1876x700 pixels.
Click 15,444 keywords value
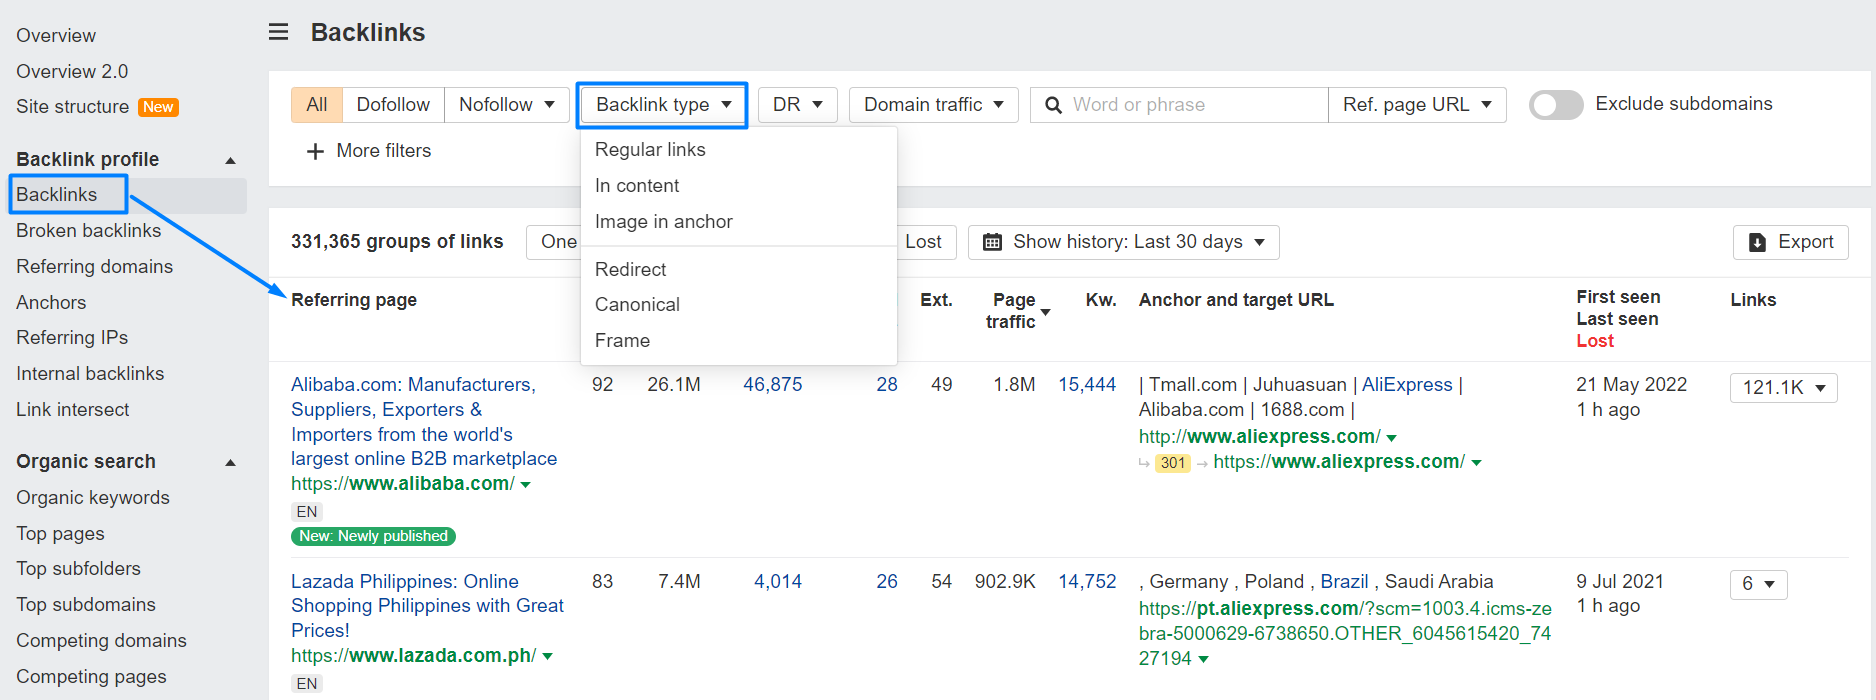click(1087, 385)
